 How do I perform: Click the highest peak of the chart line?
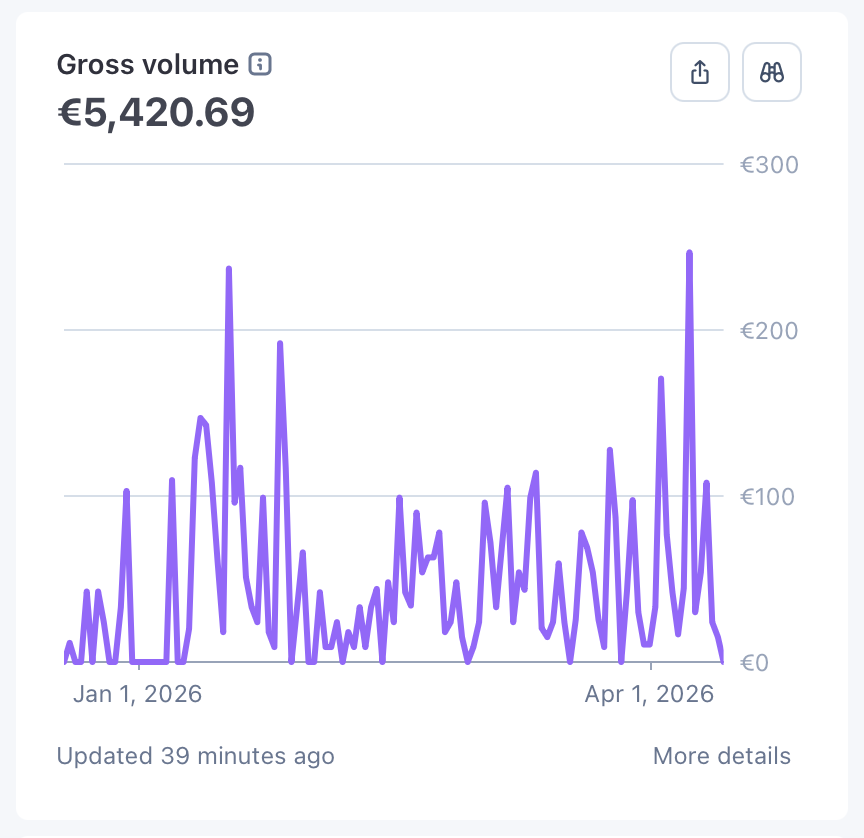point(689,253)
